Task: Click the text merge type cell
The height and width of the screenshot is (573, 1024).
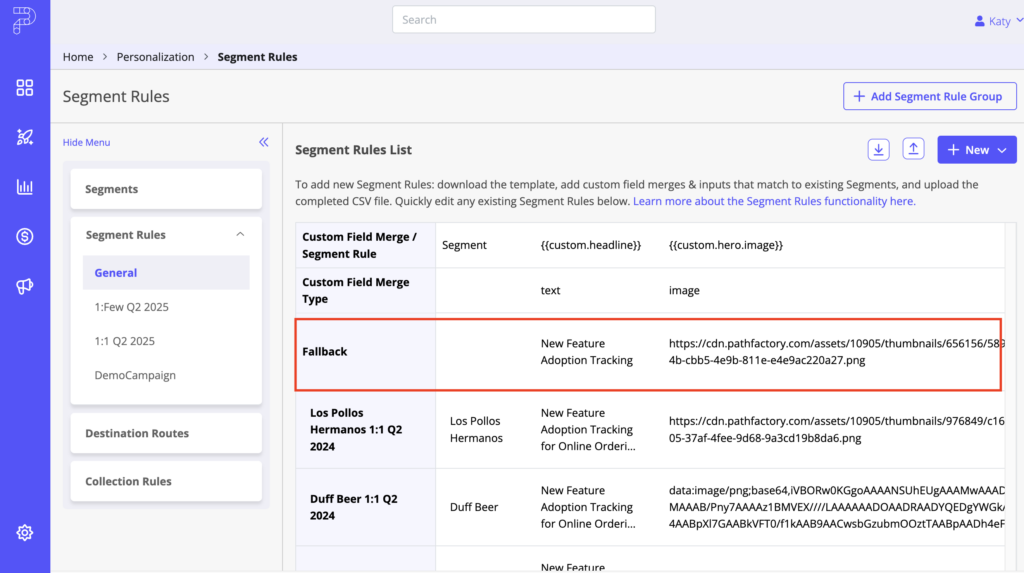Action: tap(550, 290)
